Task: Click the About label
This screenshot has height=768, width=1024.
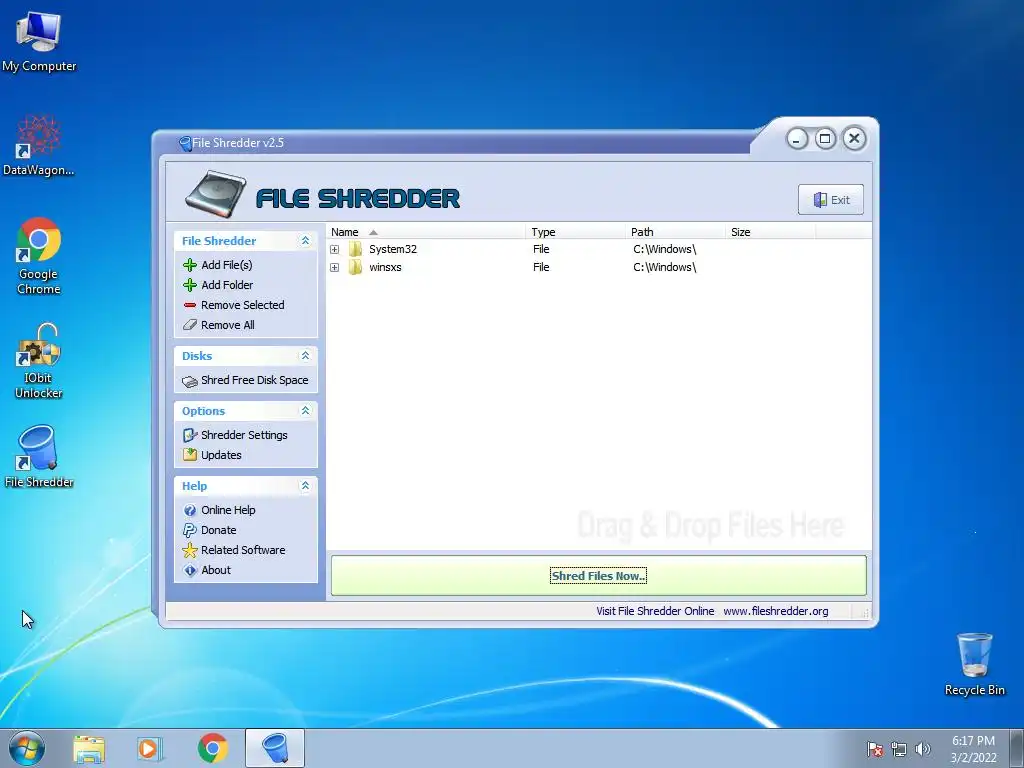Action: pyautogui.click(x=216, y=570)
